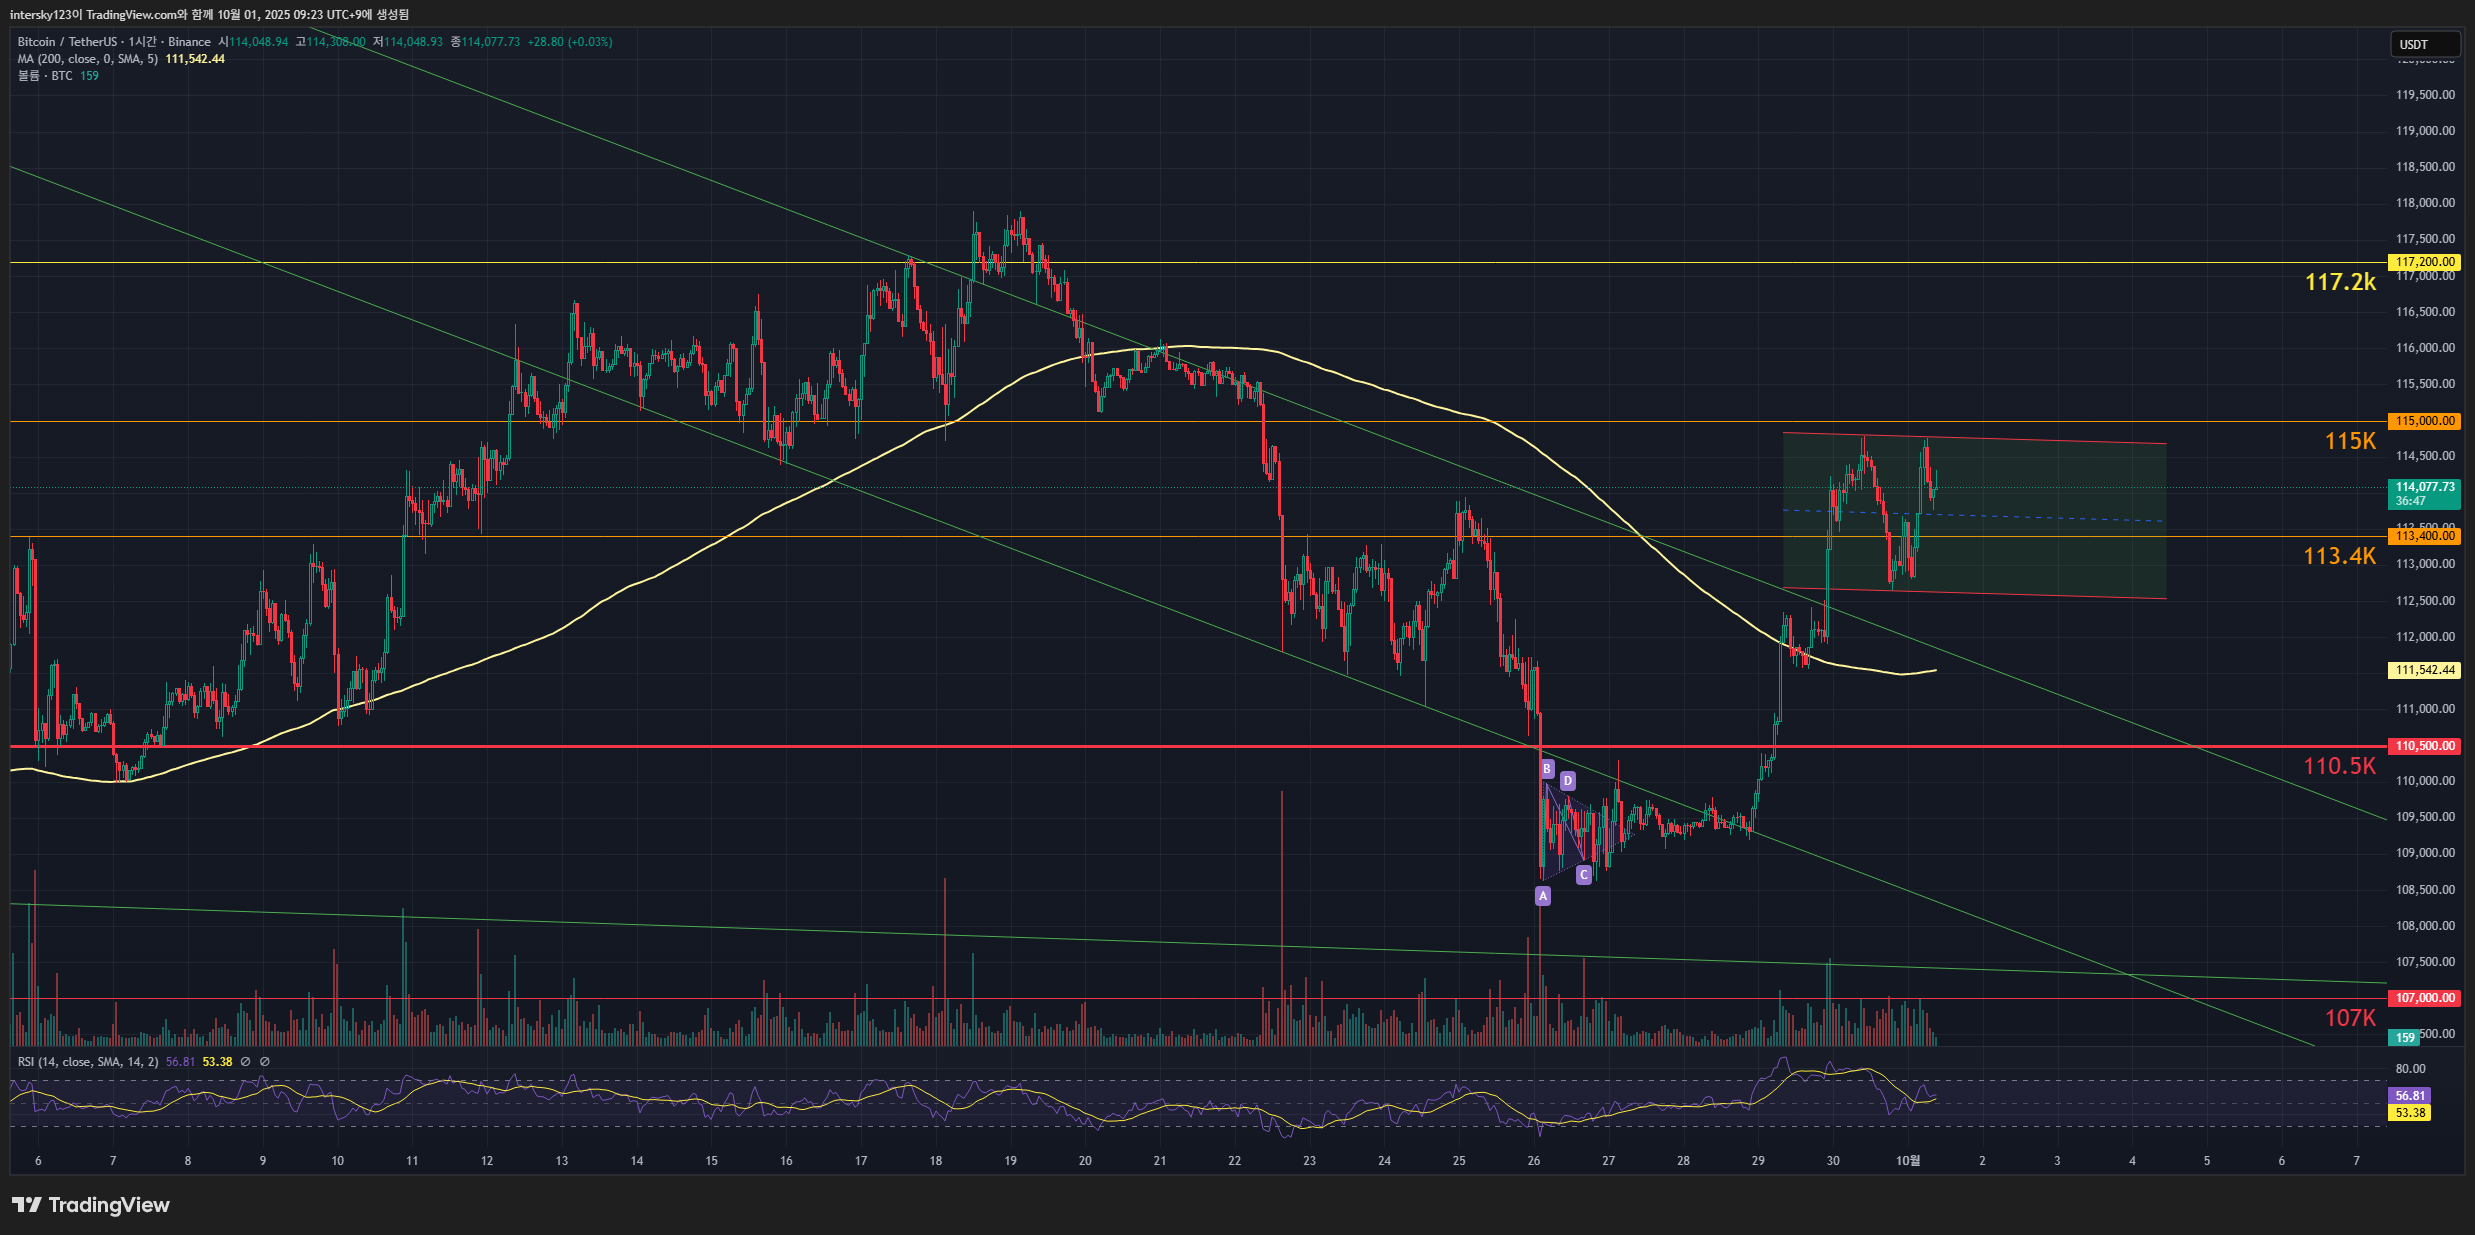This screenshot has height=1235, width=2475.
Task: Click the orange 113,400.00 price axis label
Action: [2424, 536]
